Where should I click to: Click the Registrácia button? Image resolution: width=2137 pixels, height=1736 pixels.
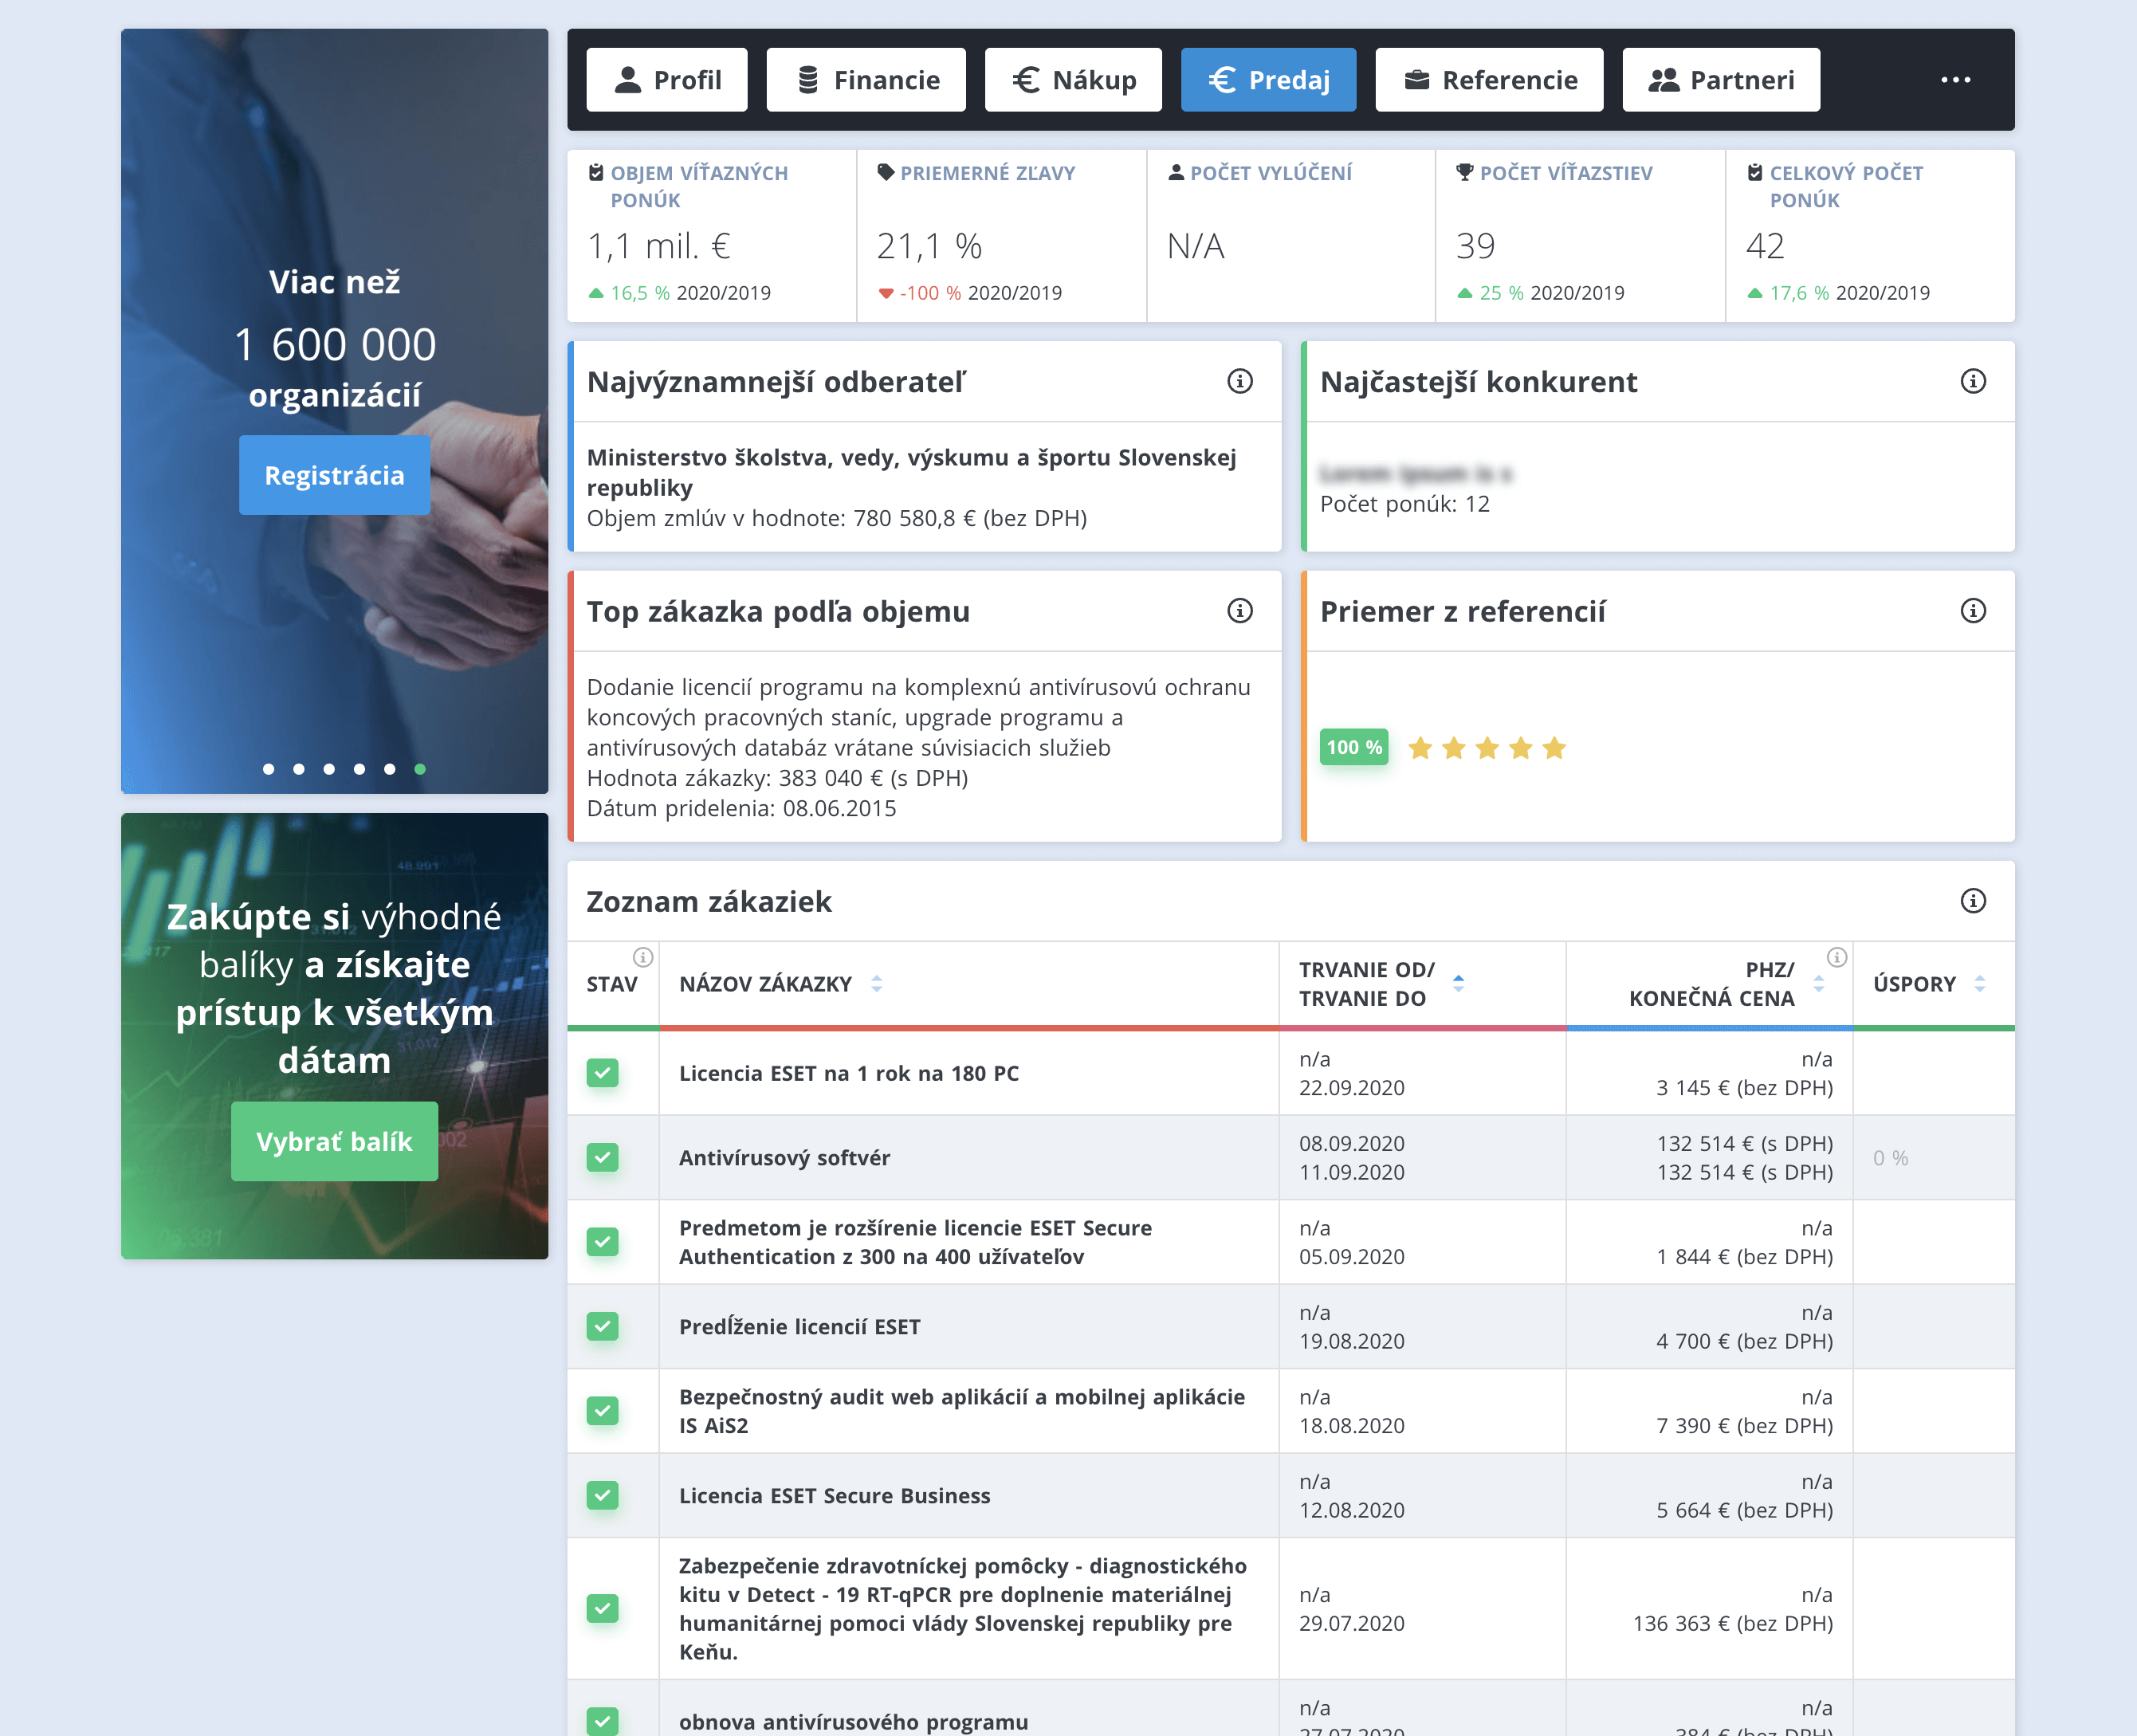point(334,475)
